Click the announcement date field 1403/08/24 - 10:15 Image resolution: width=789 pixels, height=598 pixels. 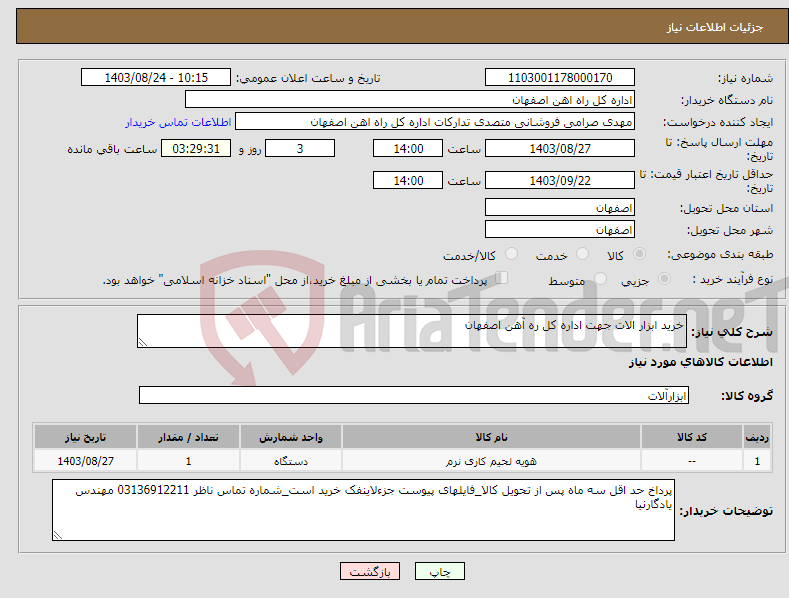[x=156, y=78]
